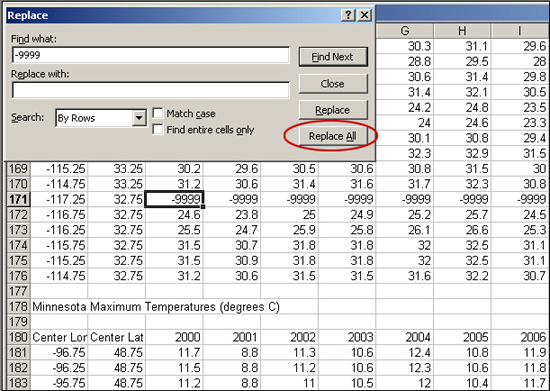Select the Center Lat header cell
Screen dimensions: 550x391
116,337
